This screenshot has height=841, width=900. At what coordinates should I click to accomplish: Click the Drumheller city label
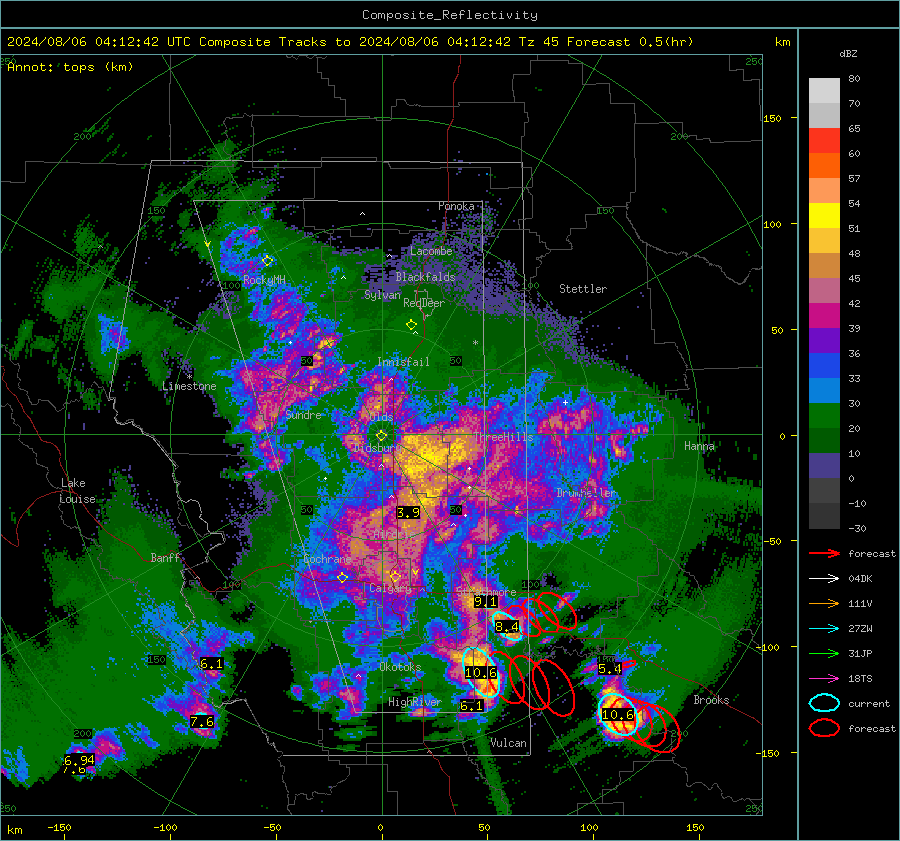(586, 493)
